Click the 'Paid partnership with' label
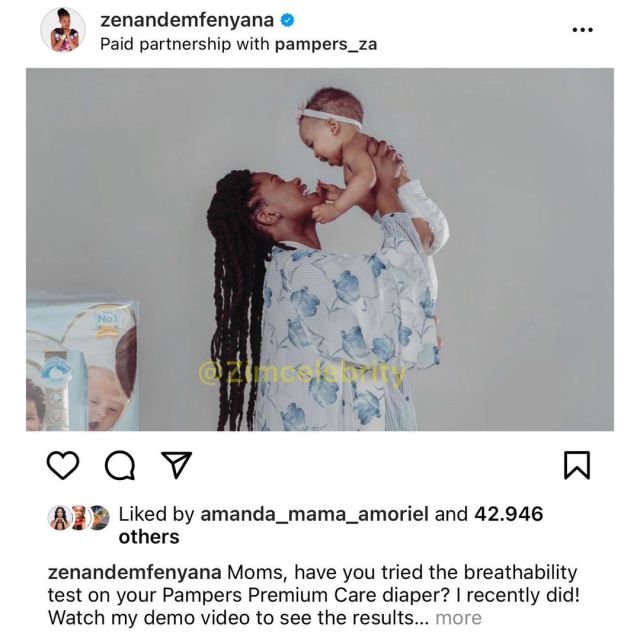This screenshot has width=640, height=640. [x=185, y=44]
